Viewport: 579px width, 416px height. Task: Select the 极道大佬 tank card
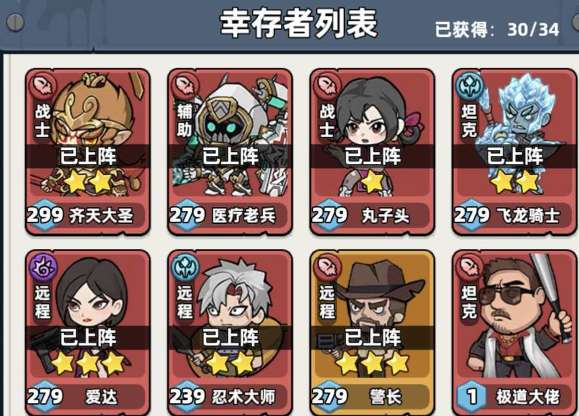pyautogui.click(x=515, y=333)
